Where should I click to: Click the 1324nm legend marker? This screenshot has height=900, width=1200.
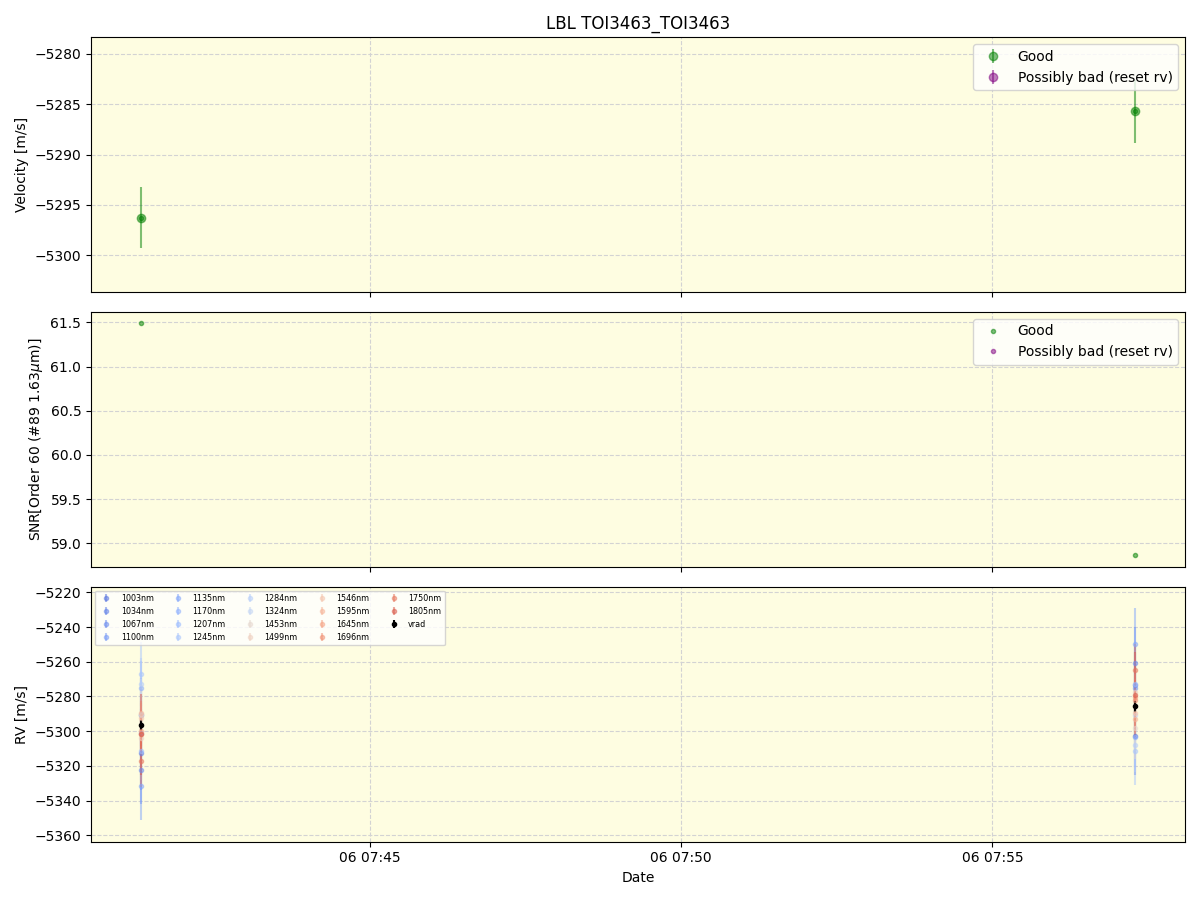250,611
